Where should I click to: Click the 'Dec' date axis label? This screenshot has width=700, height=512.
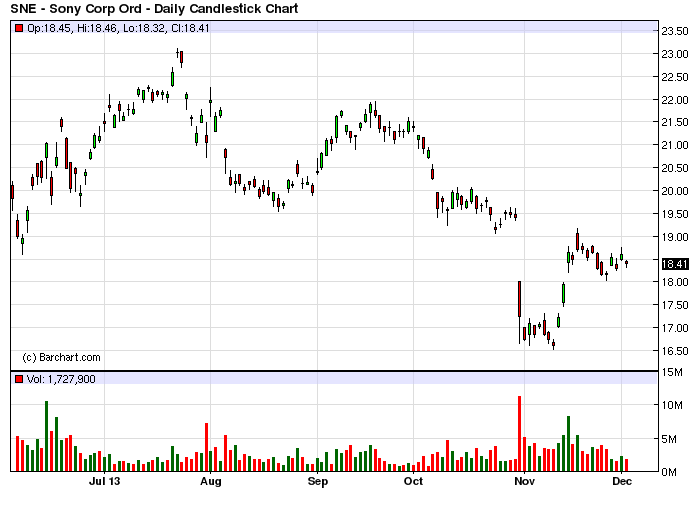622,481
